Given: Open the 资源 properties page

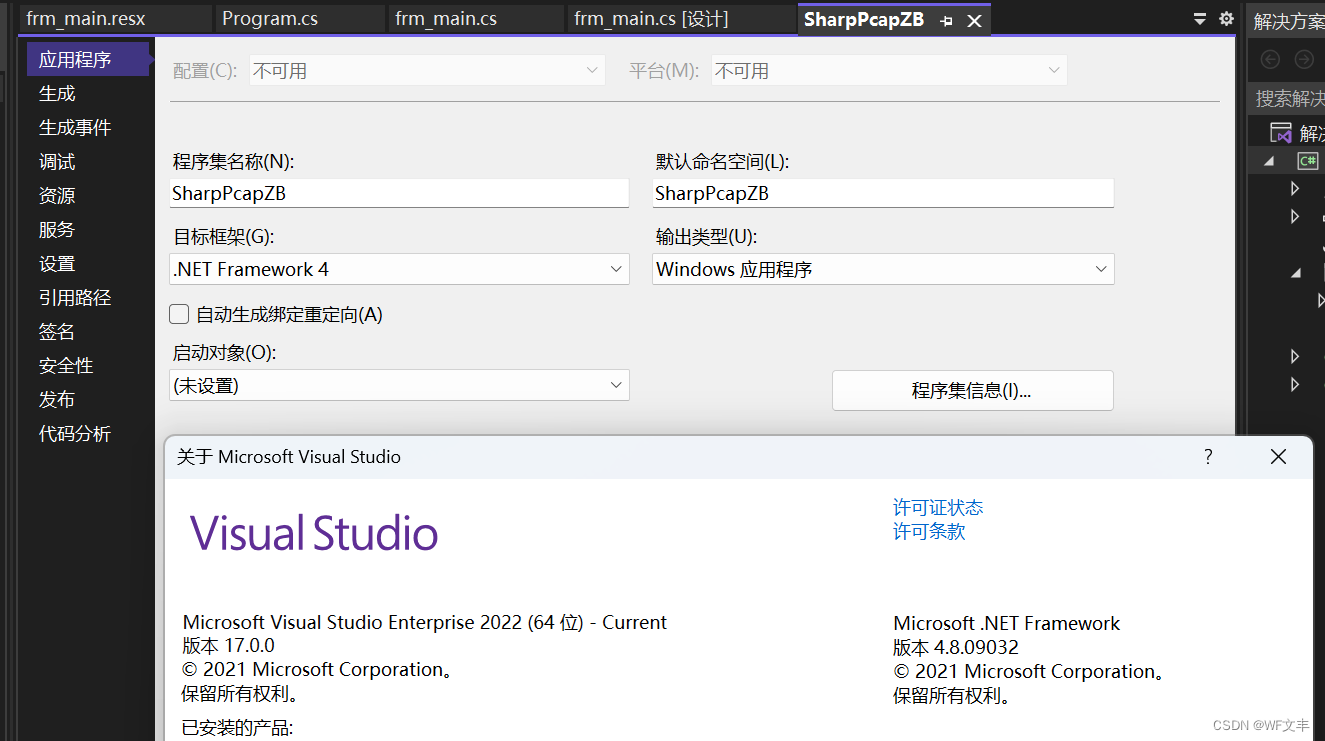Looking at the screenshot, I should pyautogui.click(x=57, y=195).
